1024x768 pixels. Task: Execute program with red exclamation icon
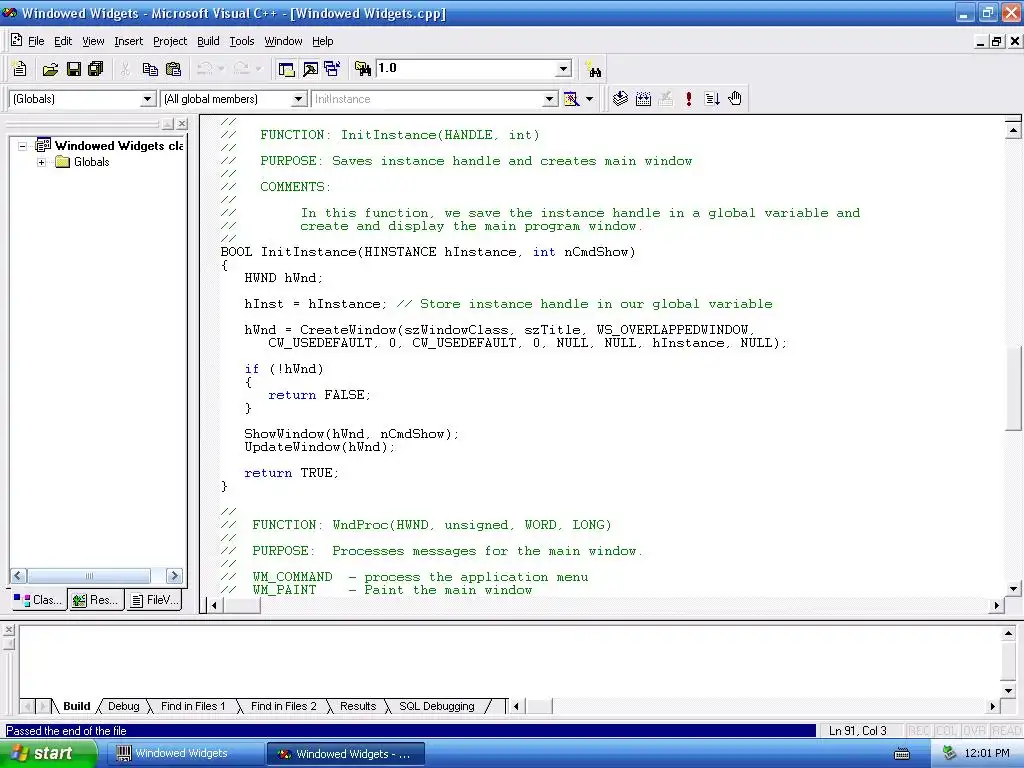pyautogui.click(x=688, y=99)
